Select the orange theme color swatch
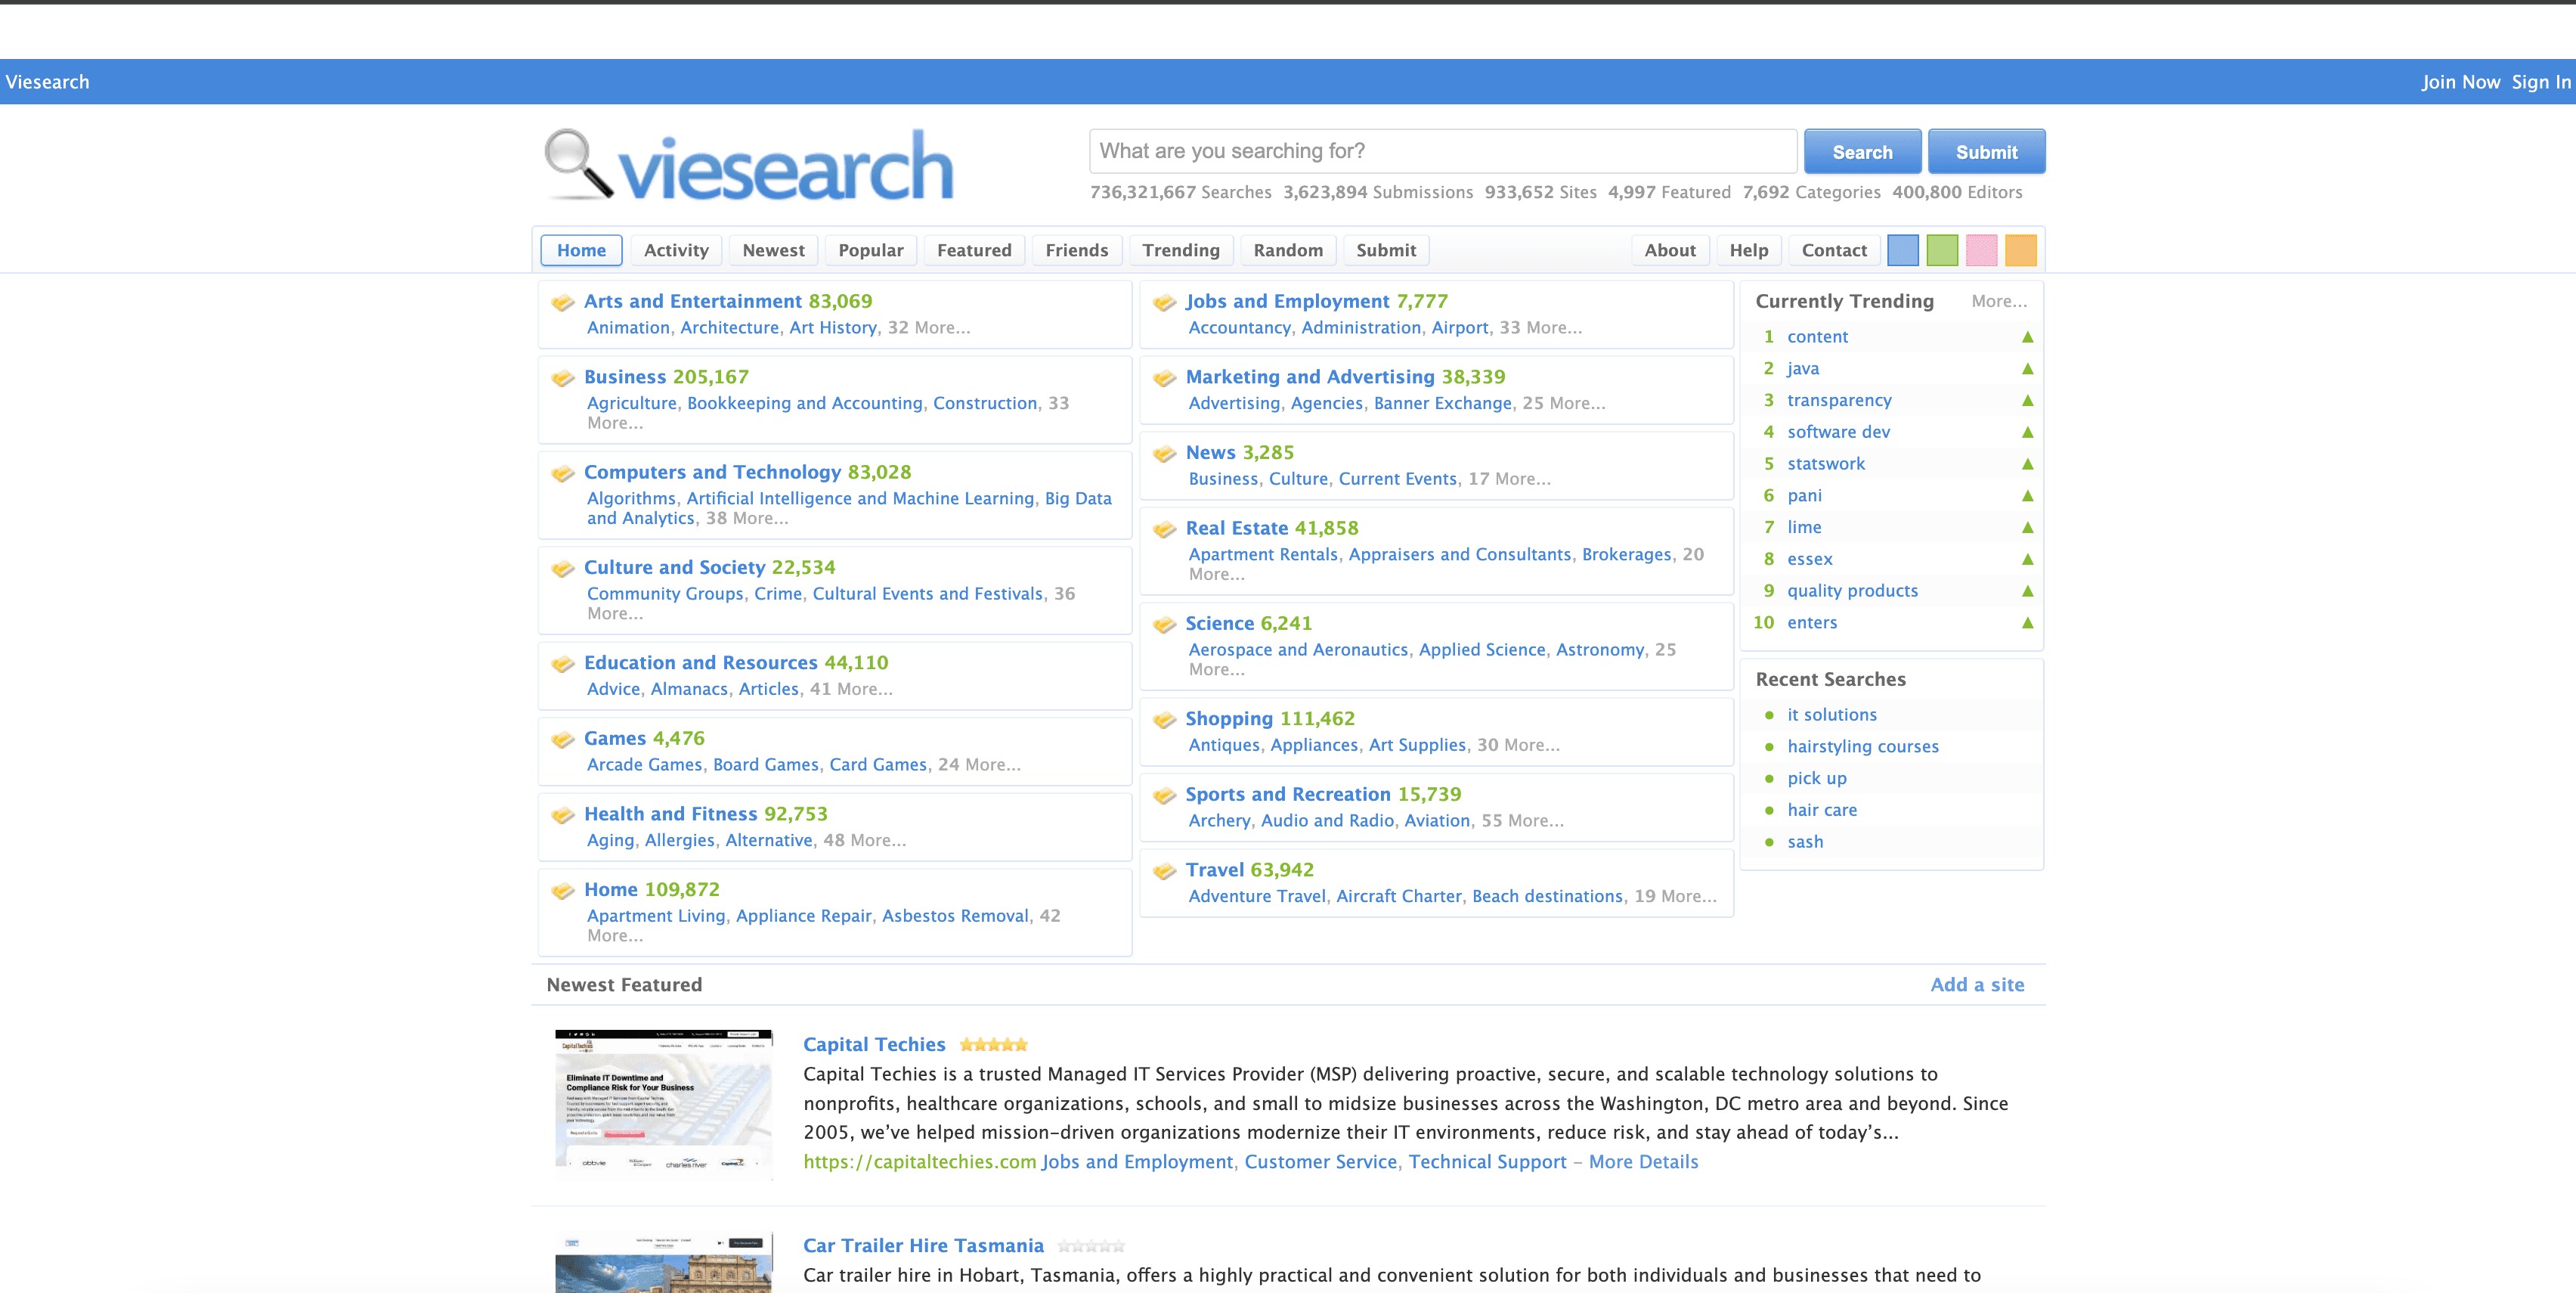This screenshot has height=1293, width=2576. tap(2020, 250)
